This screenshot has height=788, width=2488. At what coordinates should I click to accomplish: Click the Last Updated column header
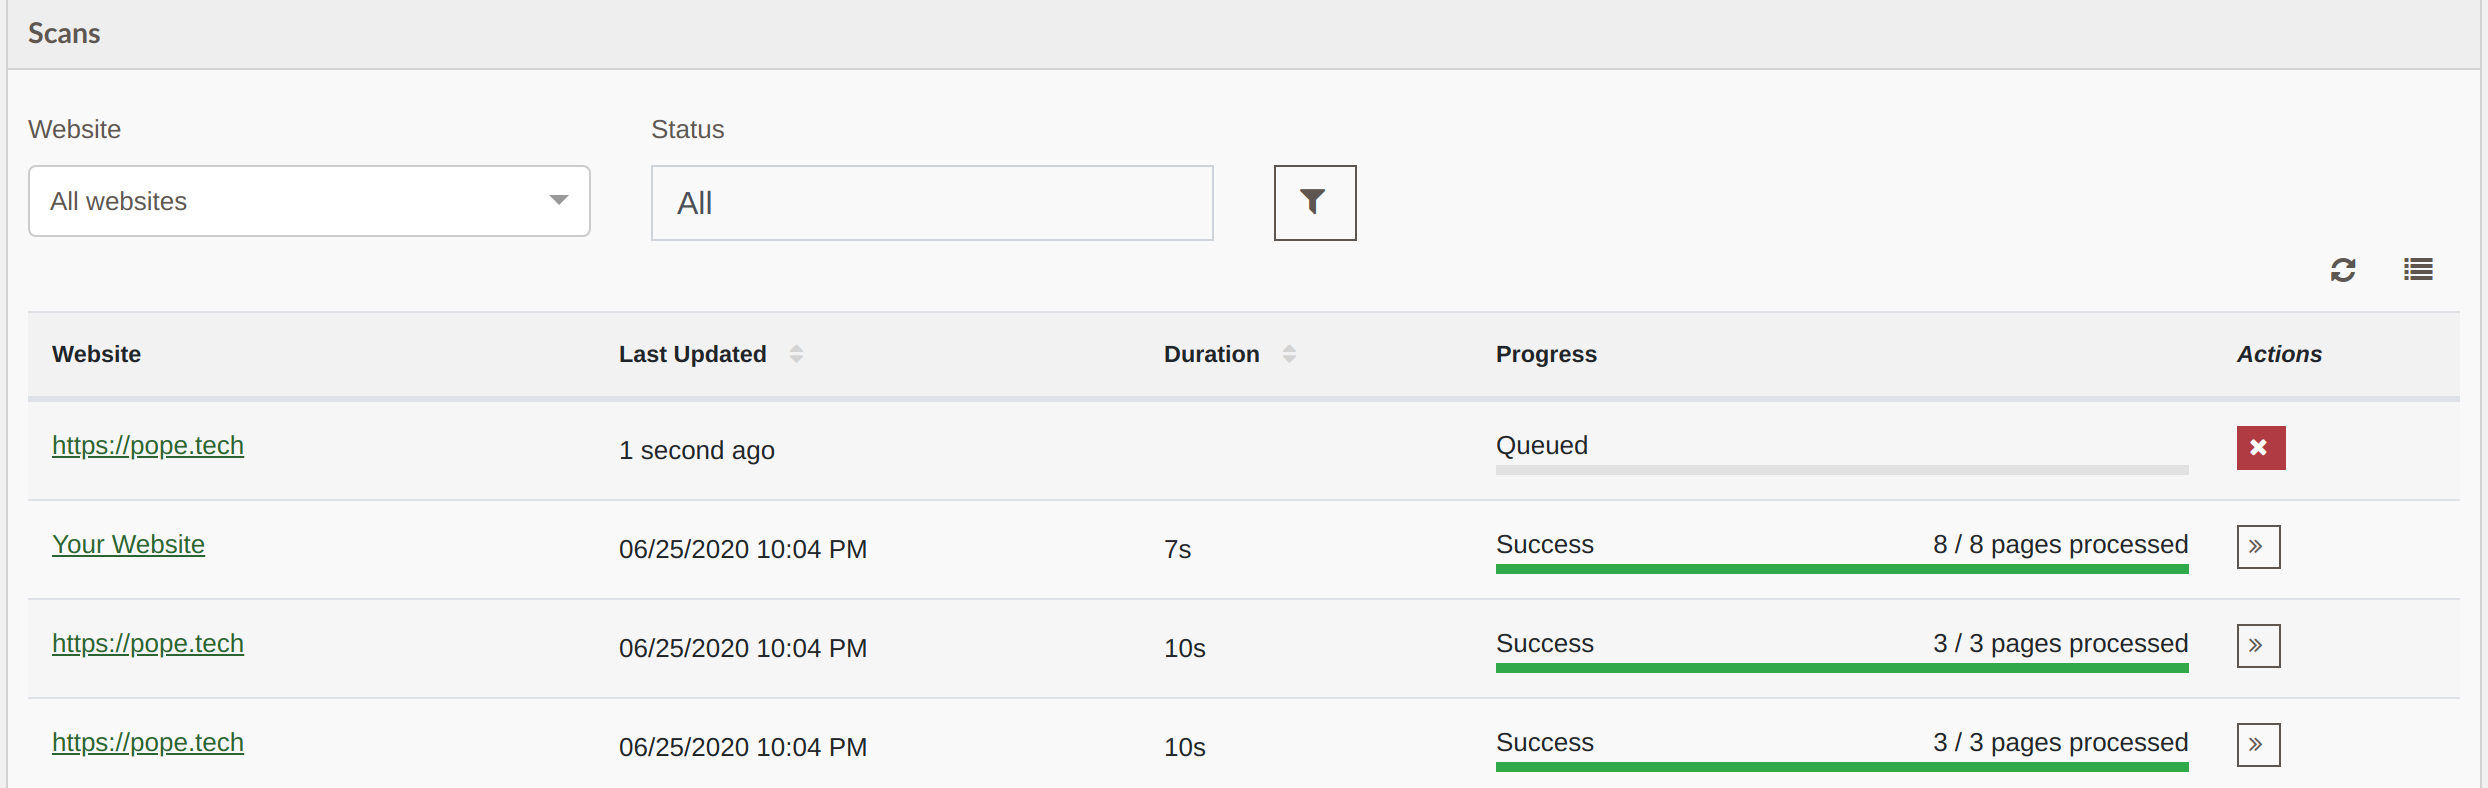point(692,354)
